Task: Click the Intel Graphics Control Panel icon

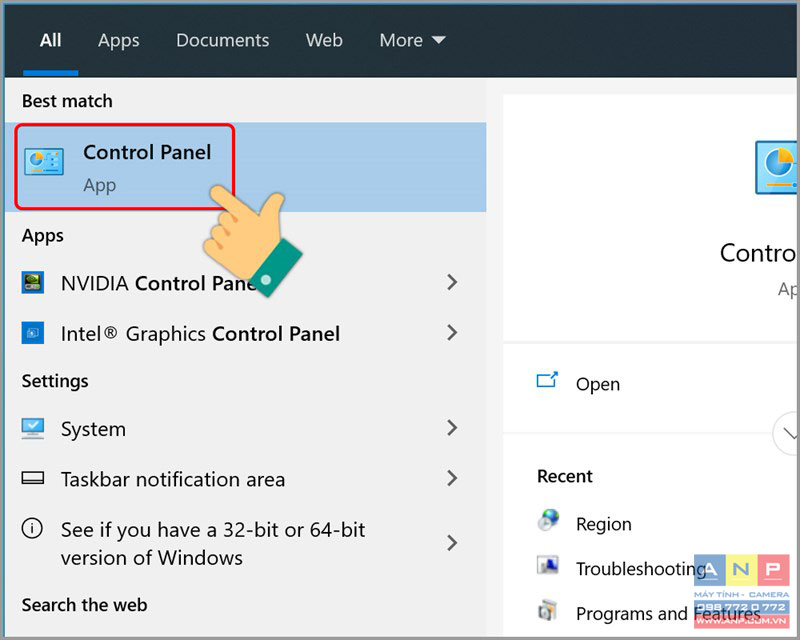Action: [x=33, y=333]
